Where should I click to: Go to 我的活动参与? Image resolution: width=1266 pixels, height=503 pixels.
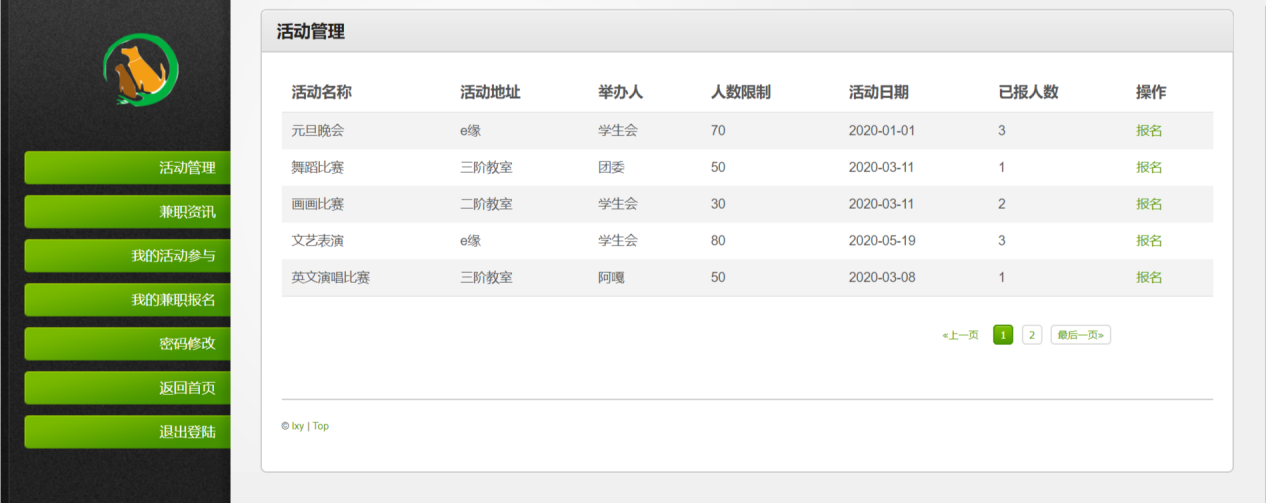click(127, 256)
